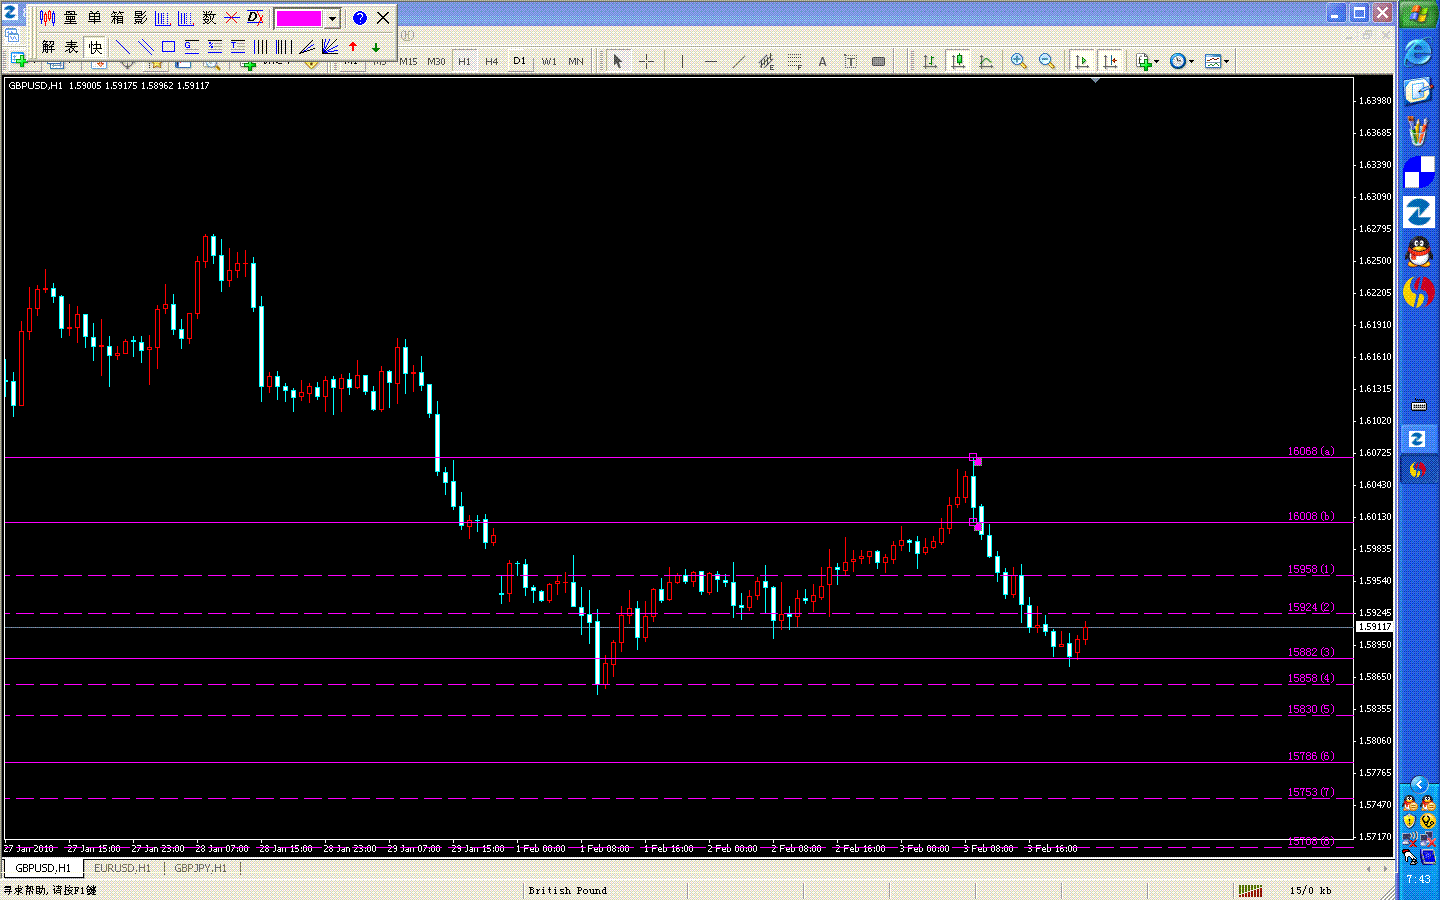1440x900 pixels.
Task: Switch chart to M15 timeframe
Action: (x=408, y=62)
